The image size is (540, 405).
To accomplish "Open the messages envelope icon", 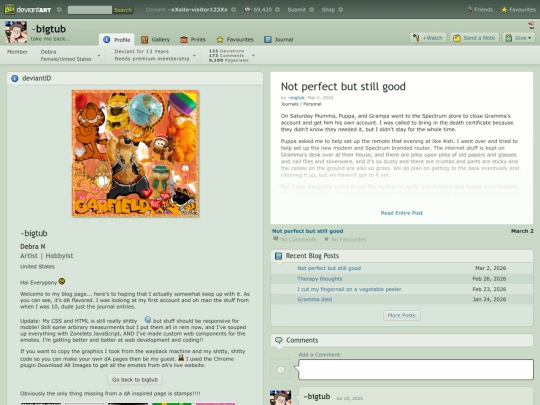I will 247,10.
